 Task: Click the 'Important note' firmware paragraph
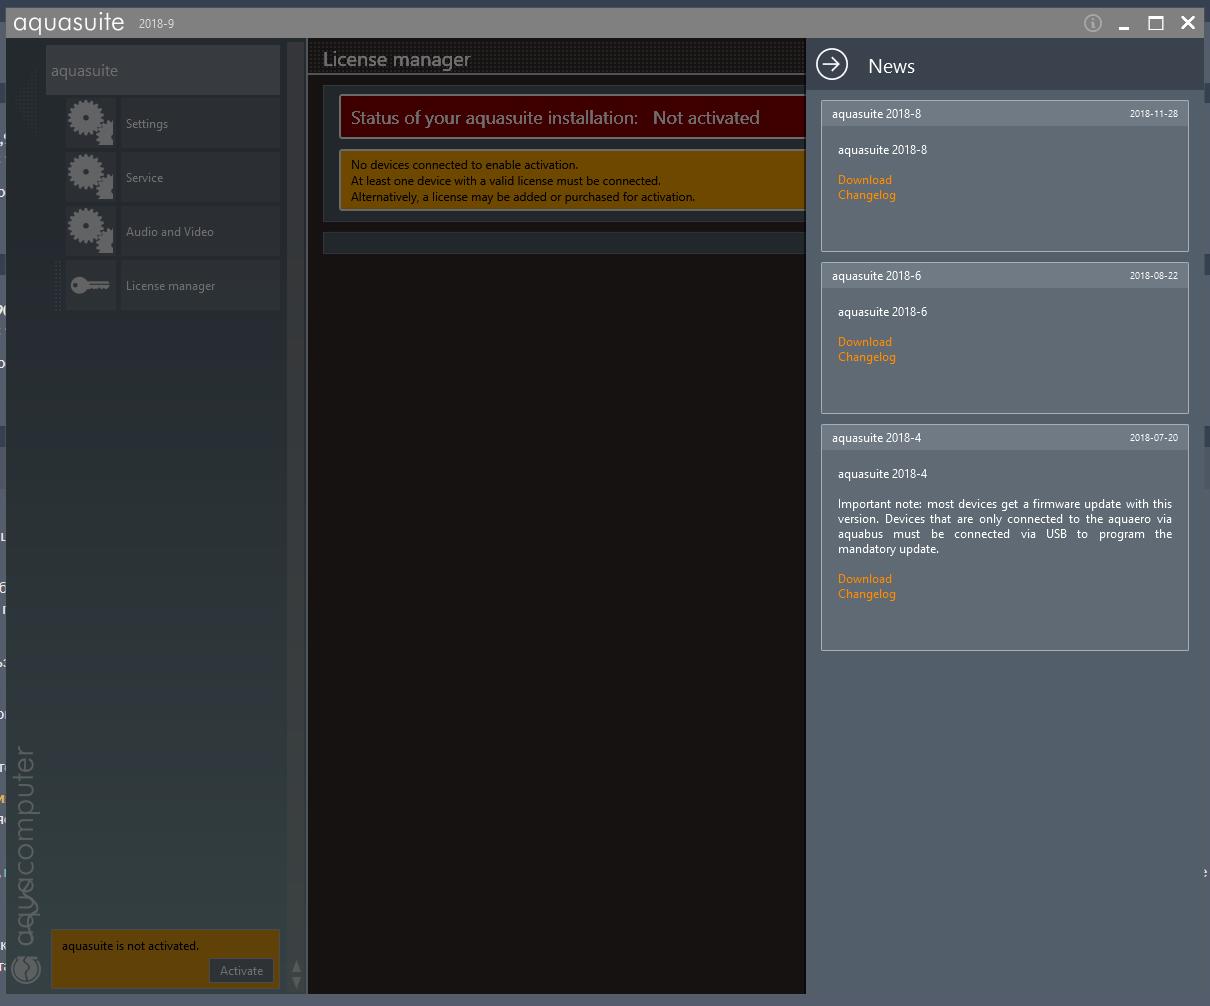point(1005,526)
